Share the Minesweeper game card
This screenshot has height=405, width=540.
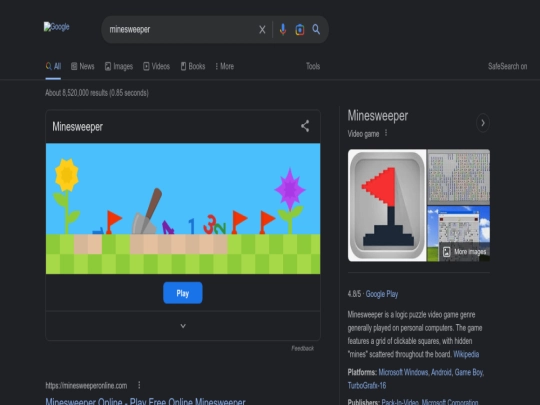(x=305, y=126)
